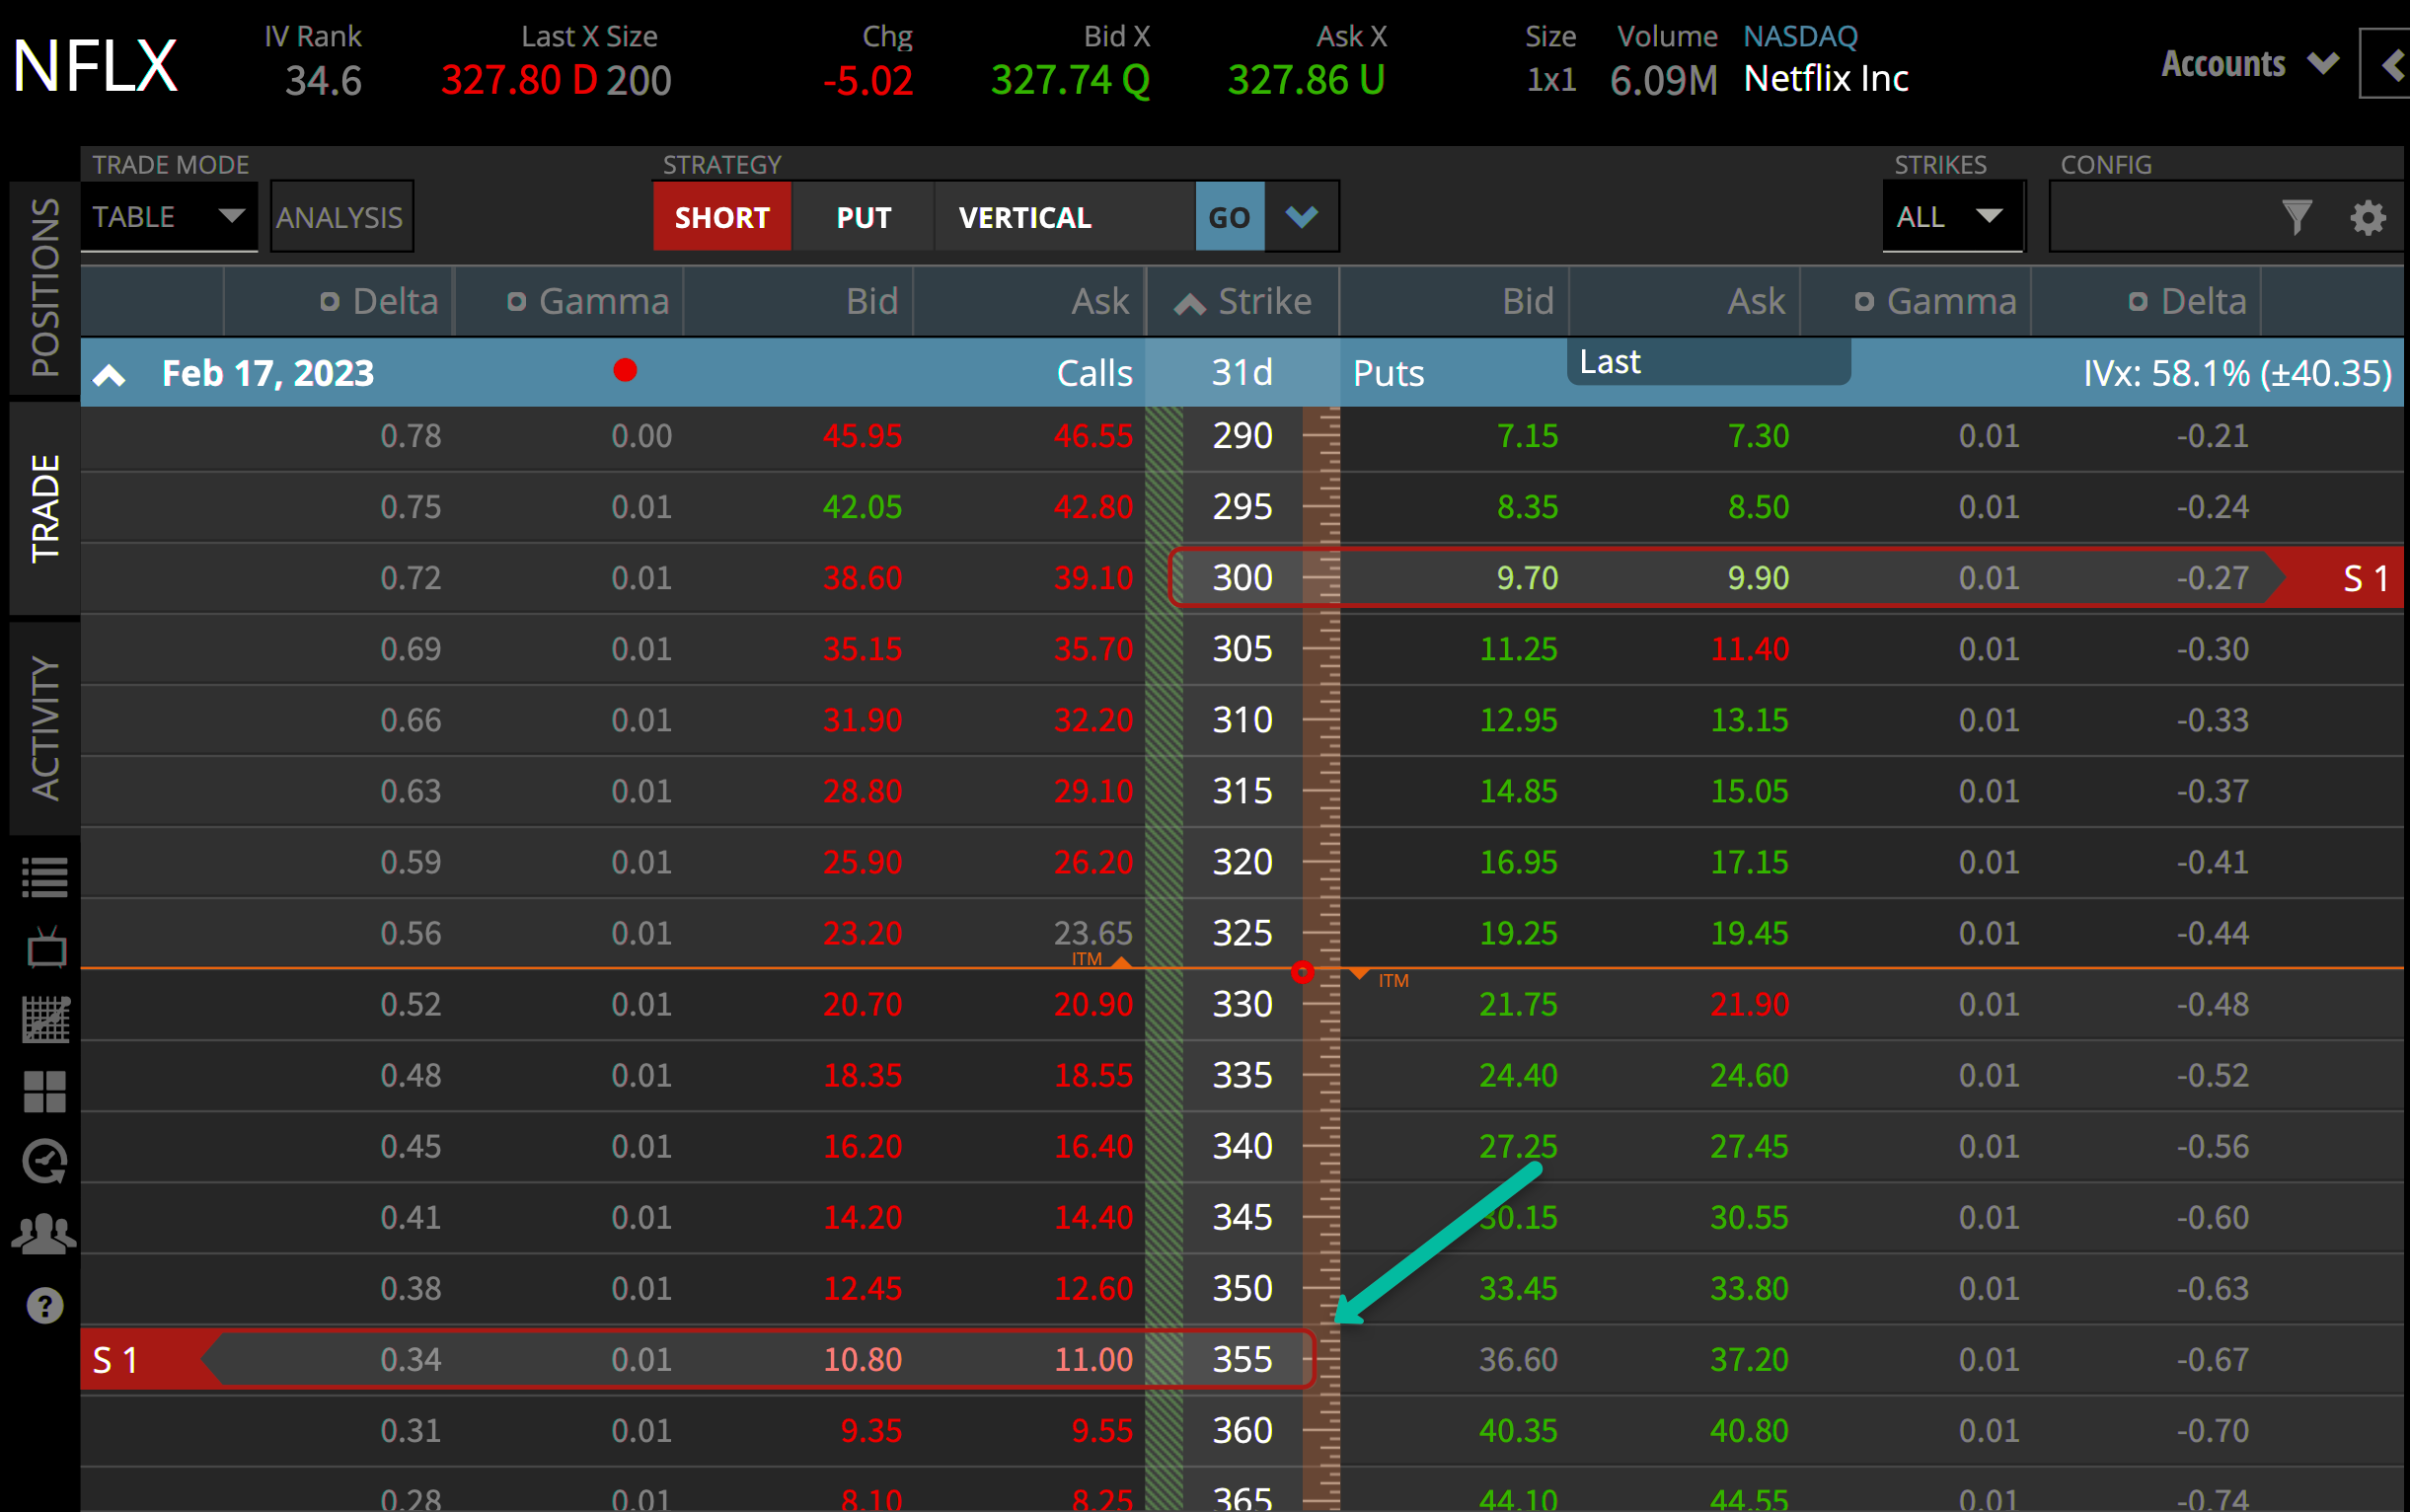
Task: Open the help question mark icon
Action: 45,1305
